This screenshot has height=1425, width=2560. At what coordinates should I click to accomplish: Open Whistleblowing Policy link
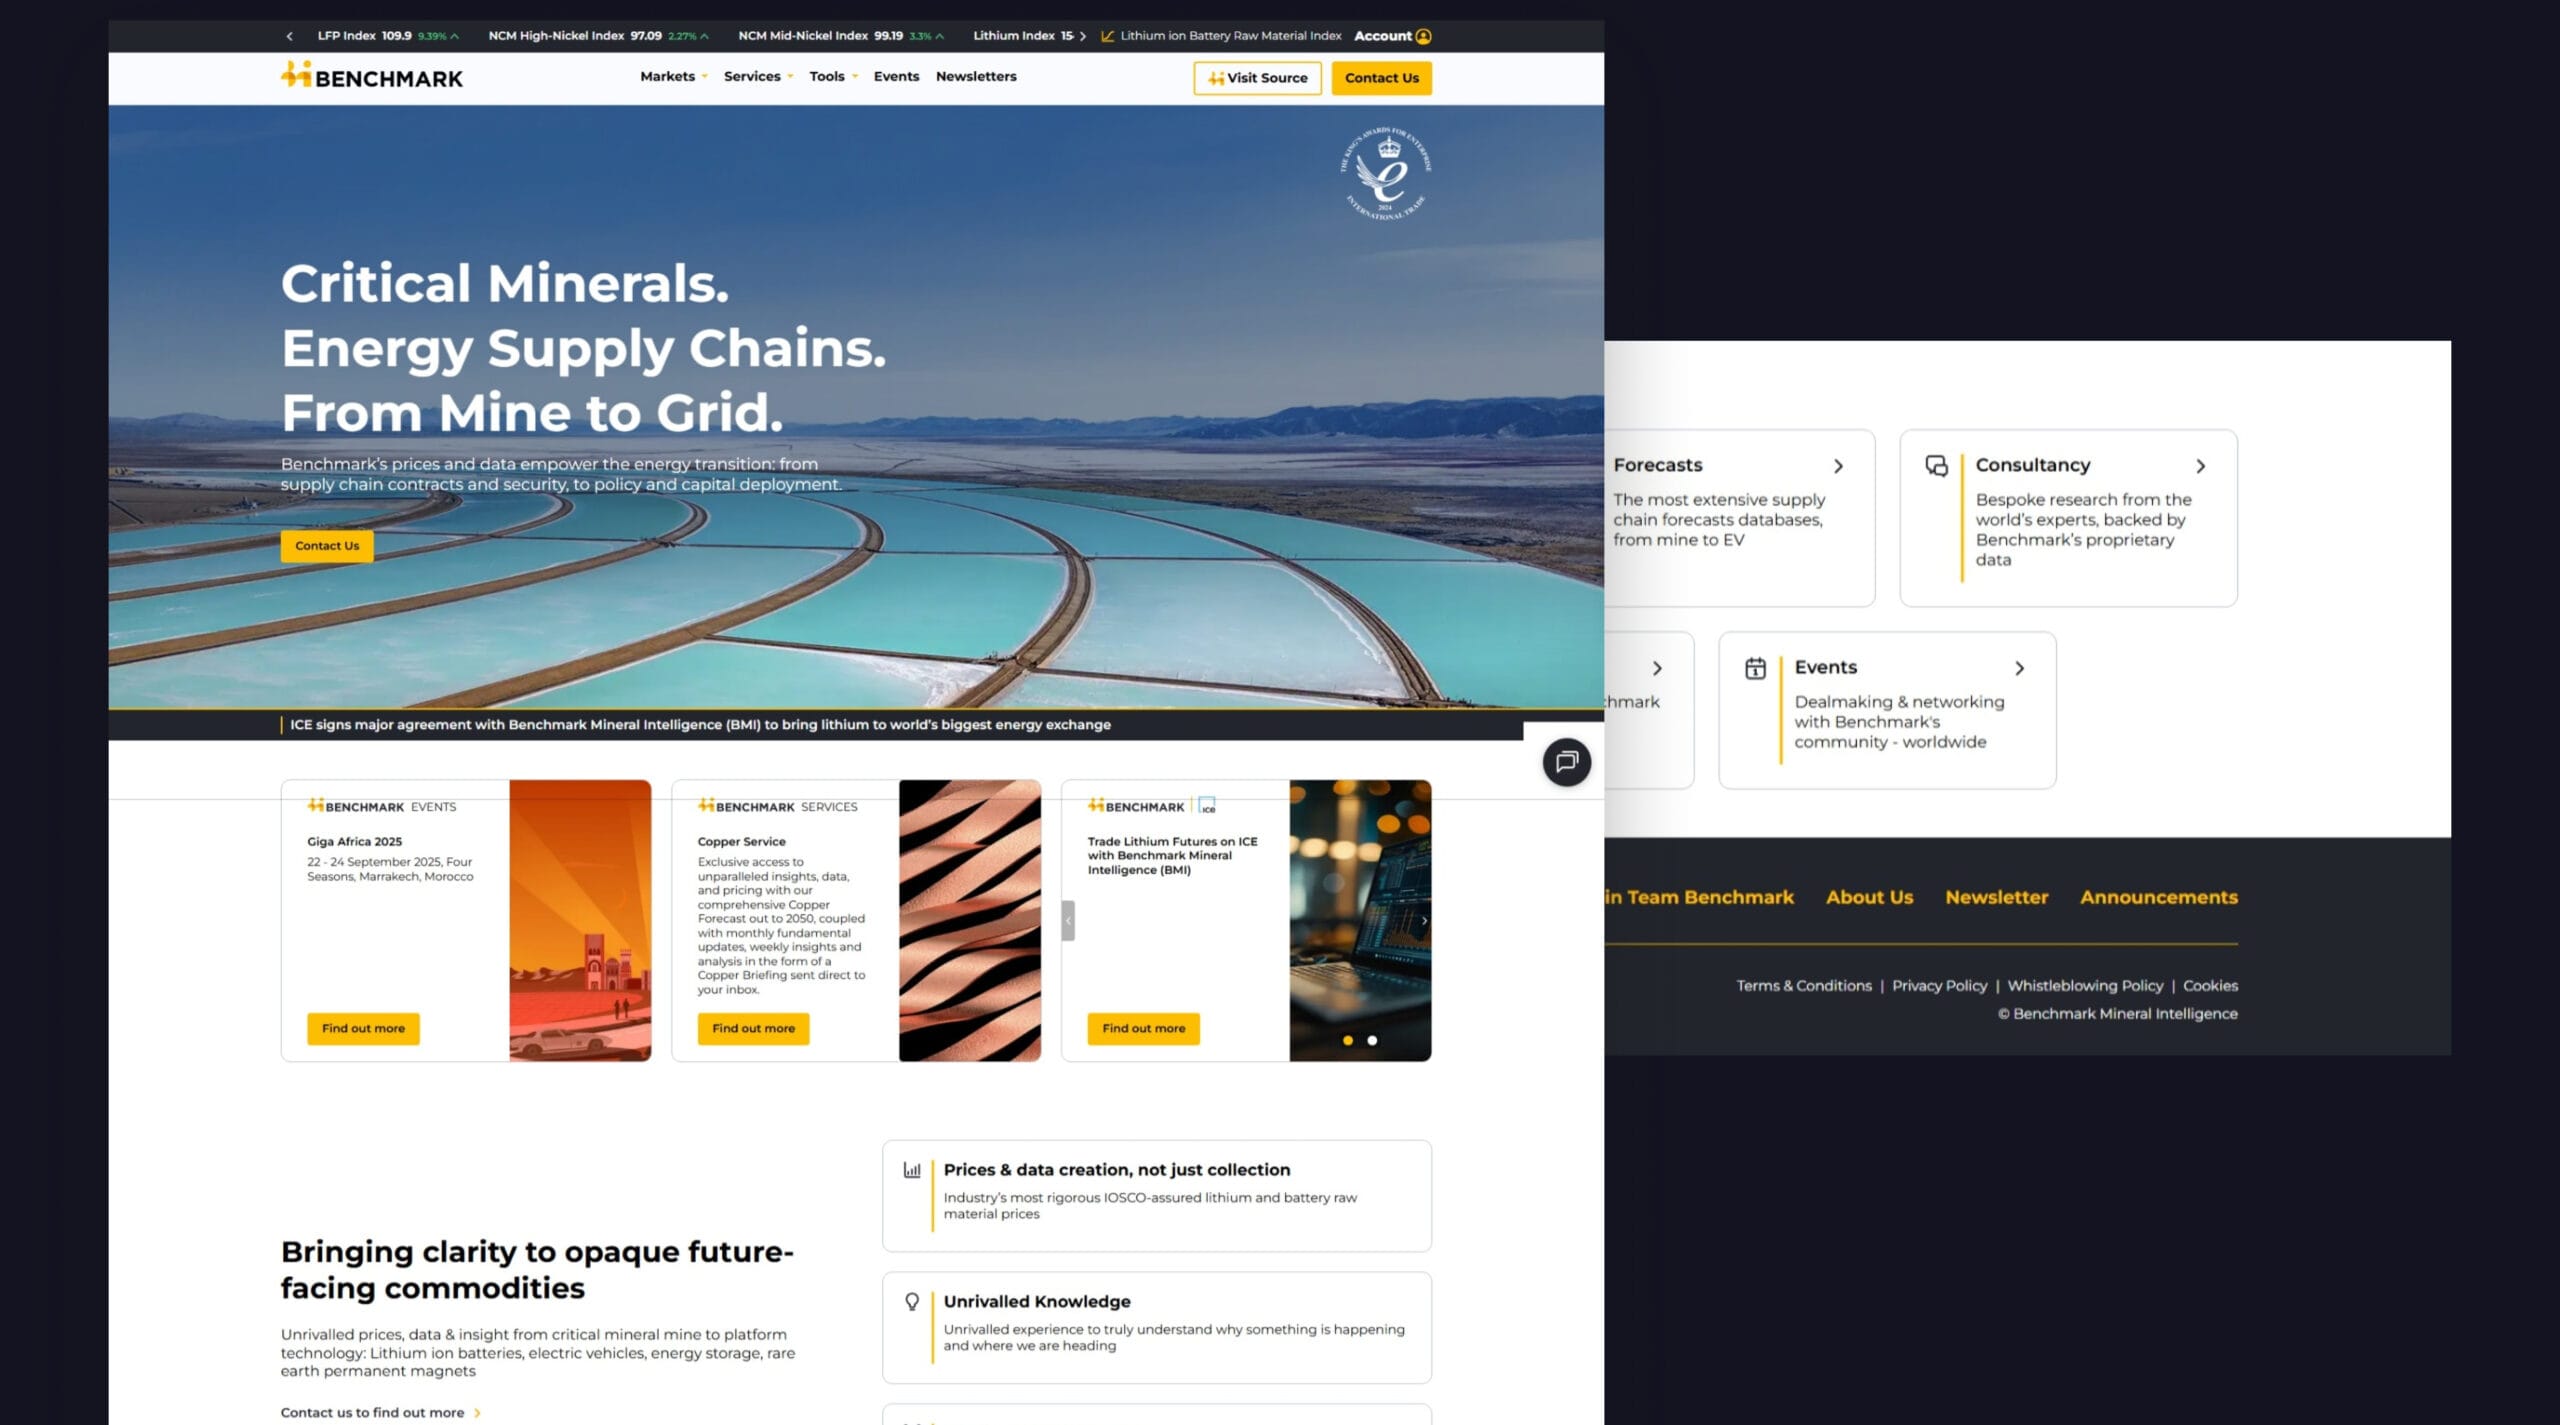click(2085, 985)
